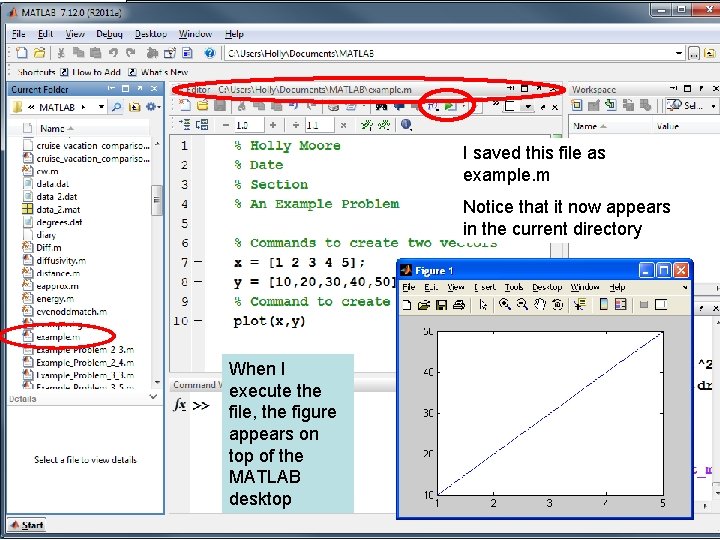Screen dimensions: 720x540
Task: Open the File menu in MATLAB
Action: [x=18, y=34]
